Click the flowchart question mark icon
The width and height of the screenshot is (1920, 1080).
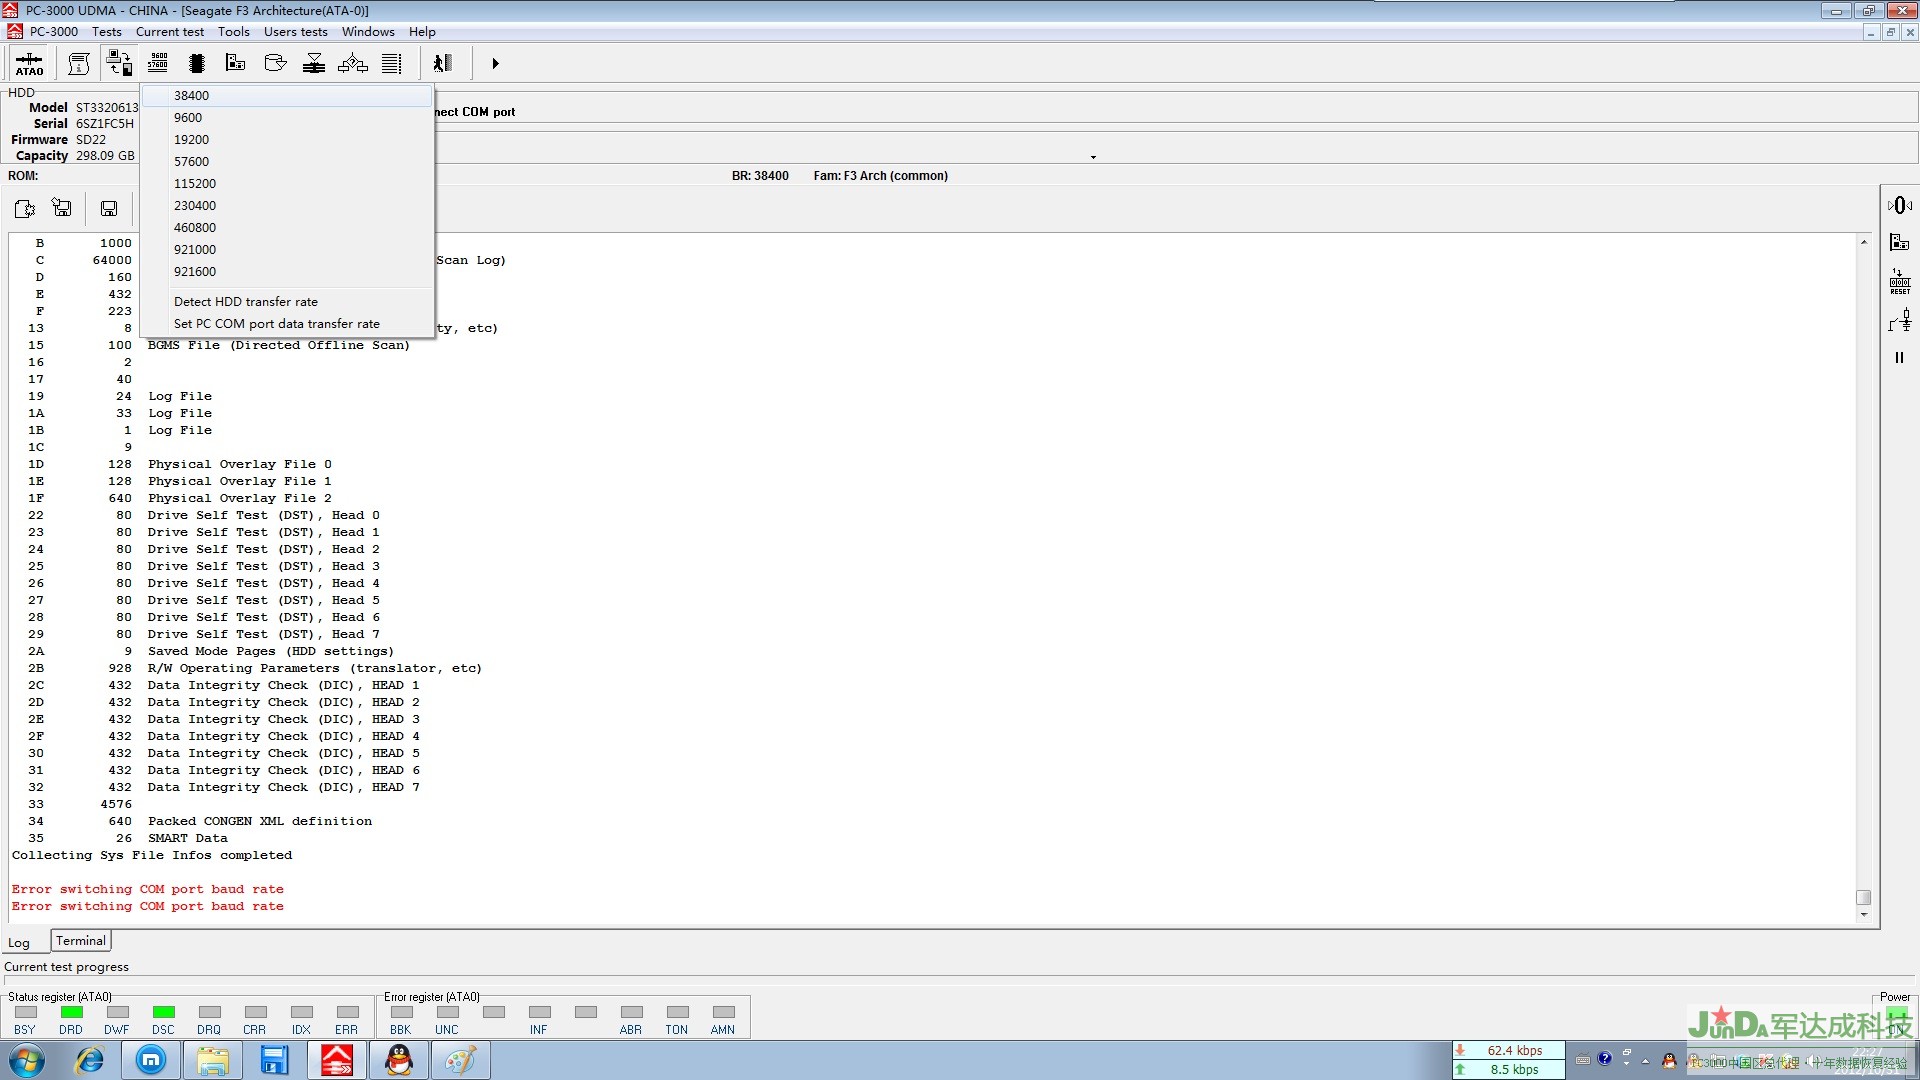[353, 63]
